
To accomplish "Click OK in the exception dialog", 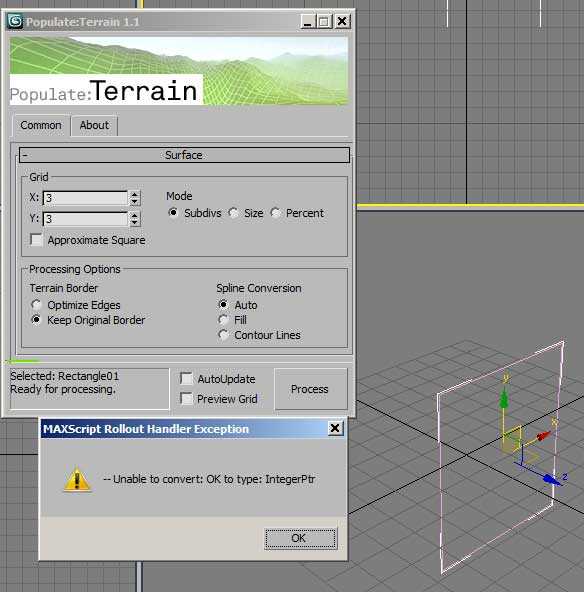I will coord(300,538).
